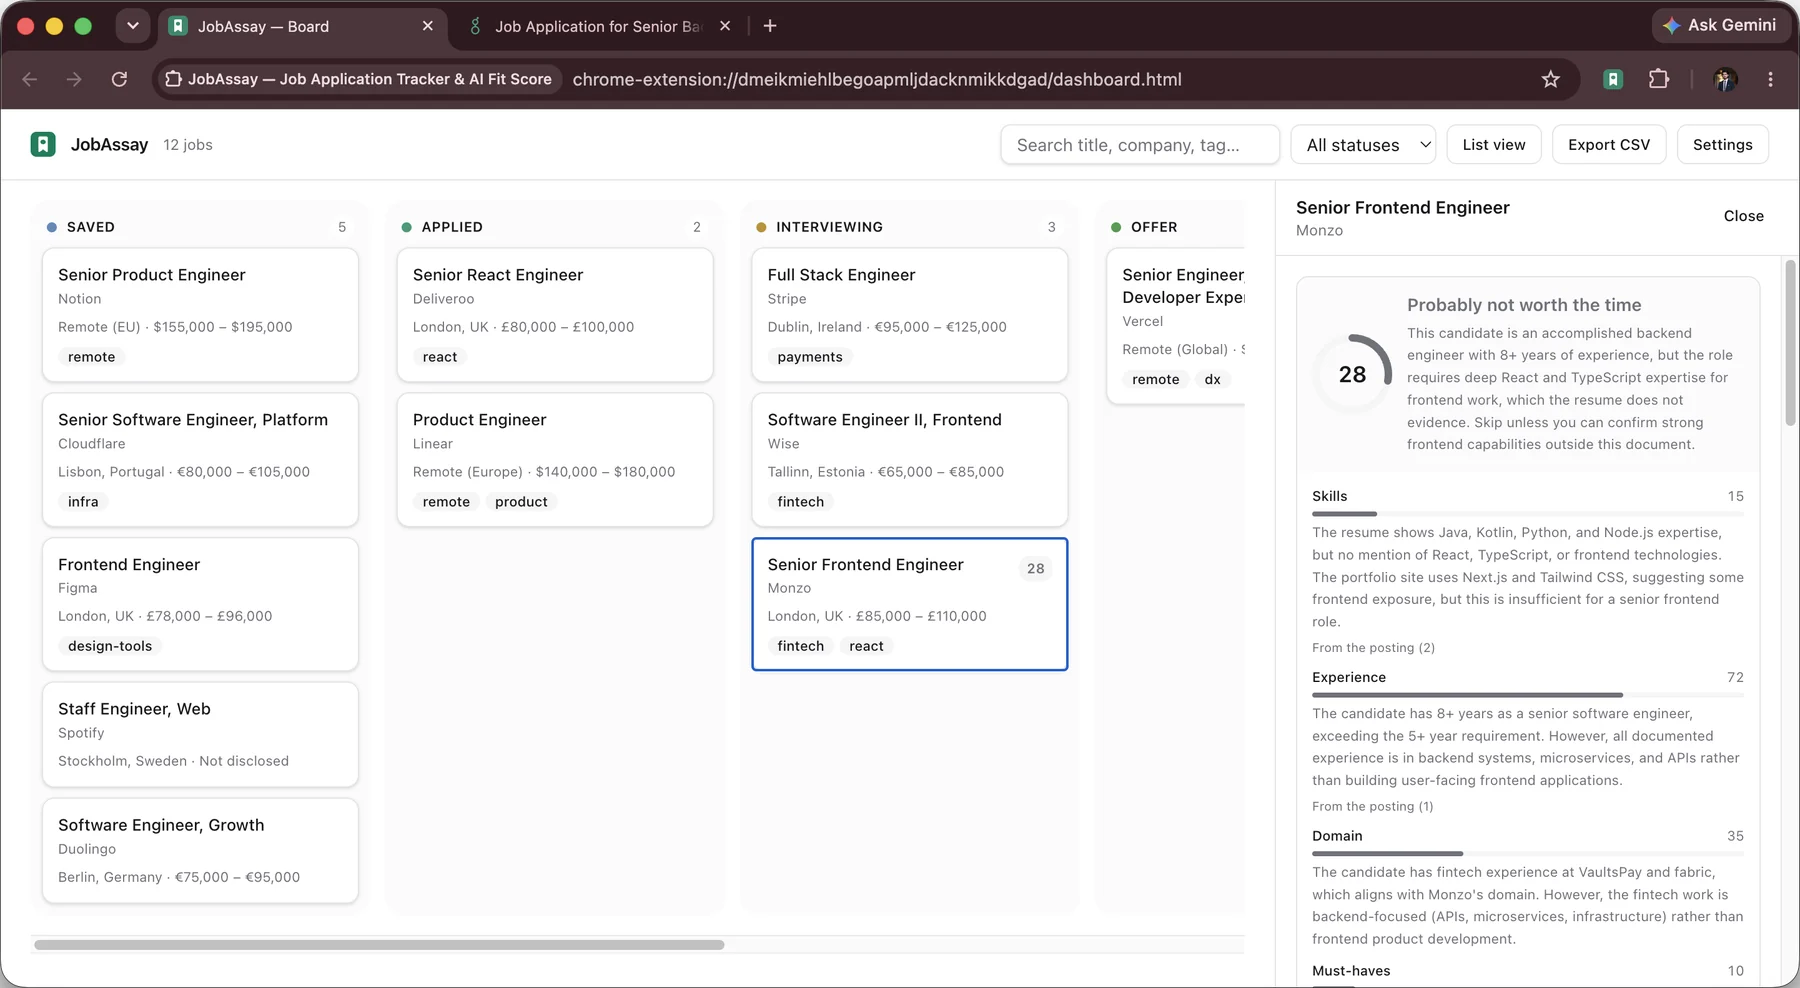Focus the search title, company, tag field

1140,145
